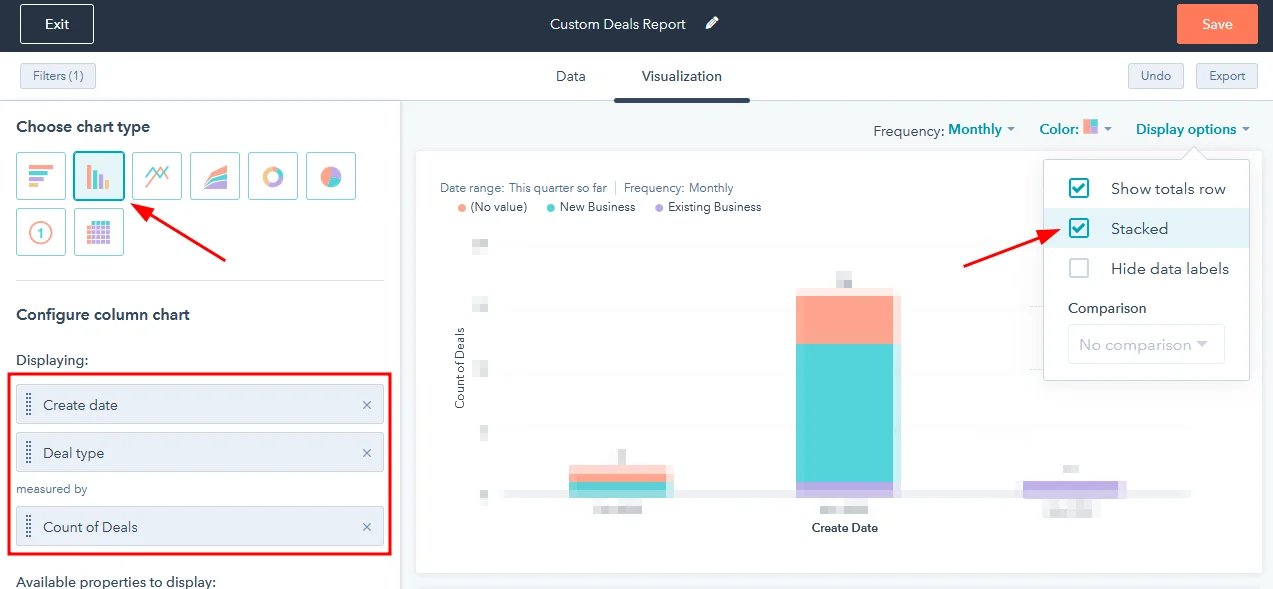Switch to the Data tab
1273x589 pixels.
pyautogui.click(x=570, y=75)
